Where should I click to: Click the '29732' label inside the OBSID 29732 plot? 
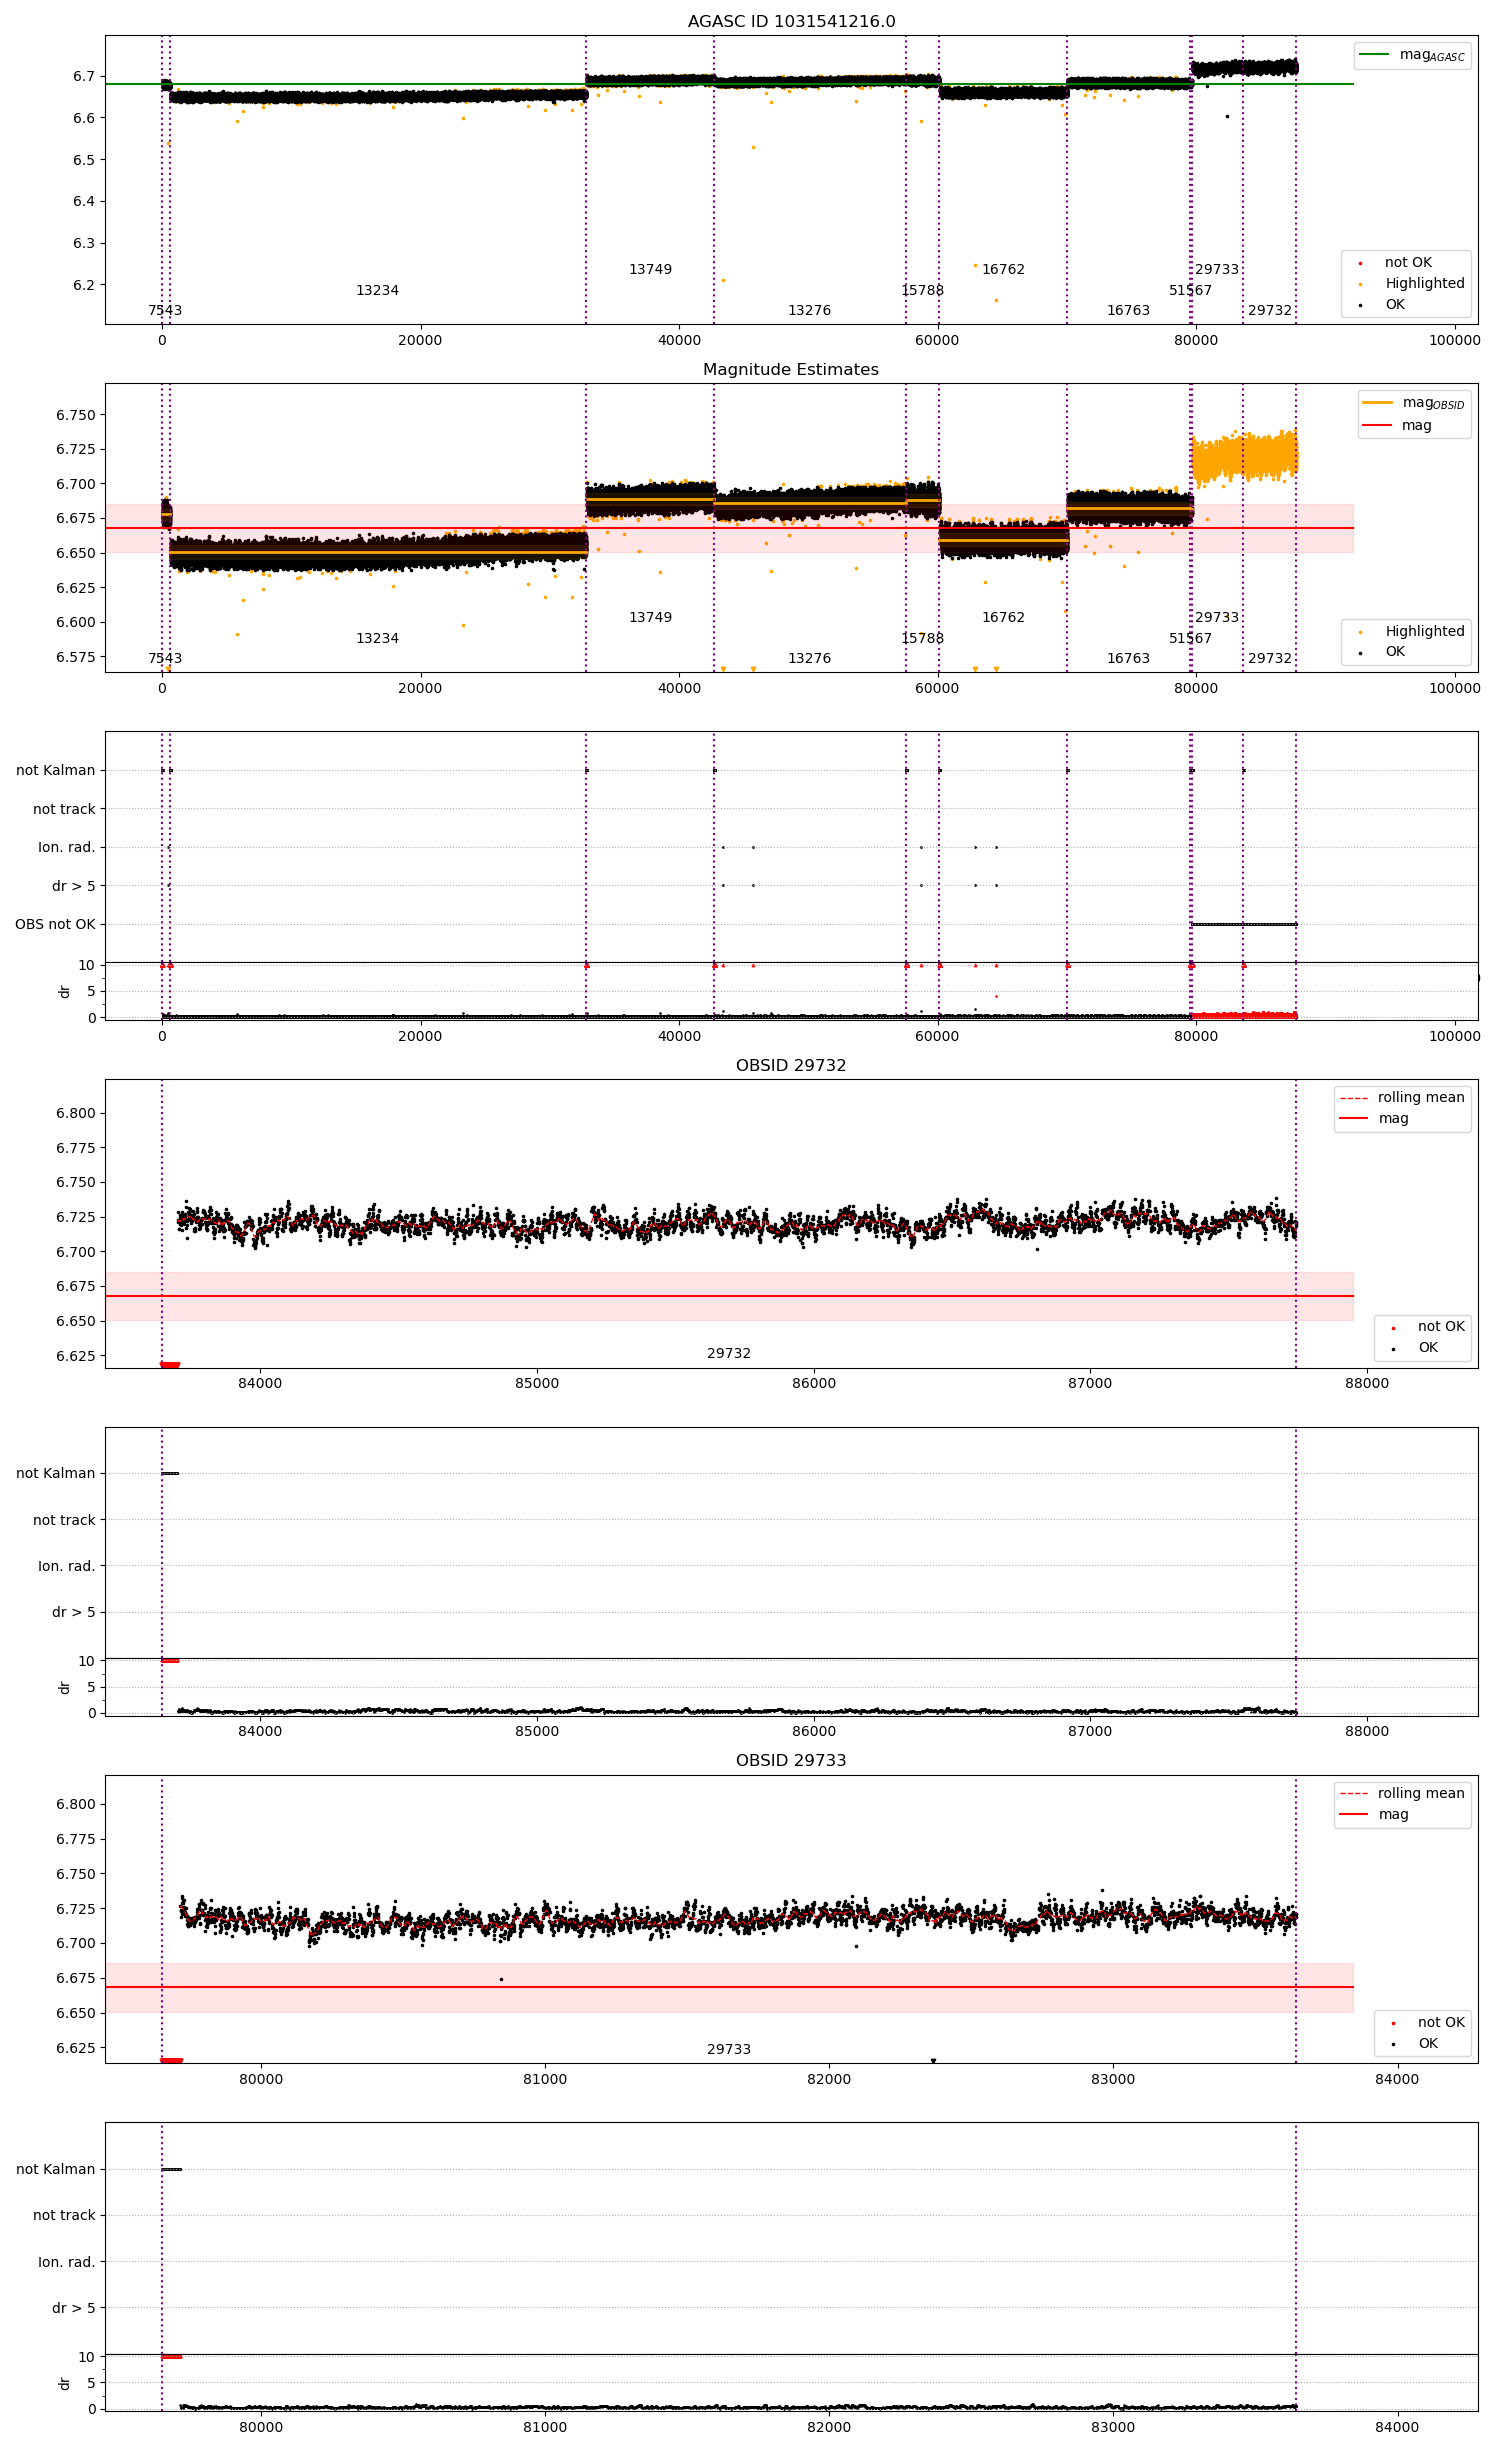click(x=729, y=1353)
